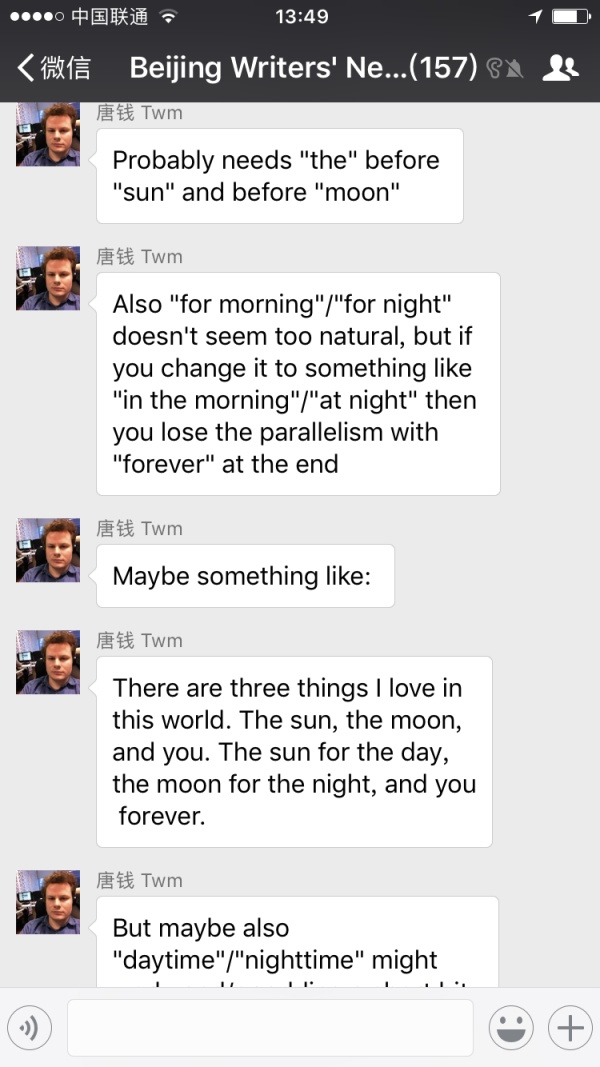Screen dimensions: 600x1067
Task: Open the emoji sticker panel
Action: coord(510,1028)
